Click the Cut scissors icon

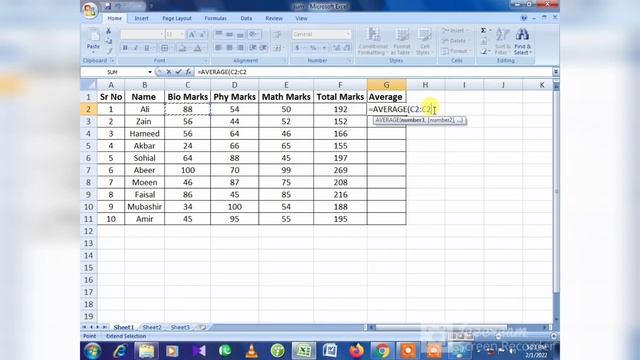tap(109, 31)
